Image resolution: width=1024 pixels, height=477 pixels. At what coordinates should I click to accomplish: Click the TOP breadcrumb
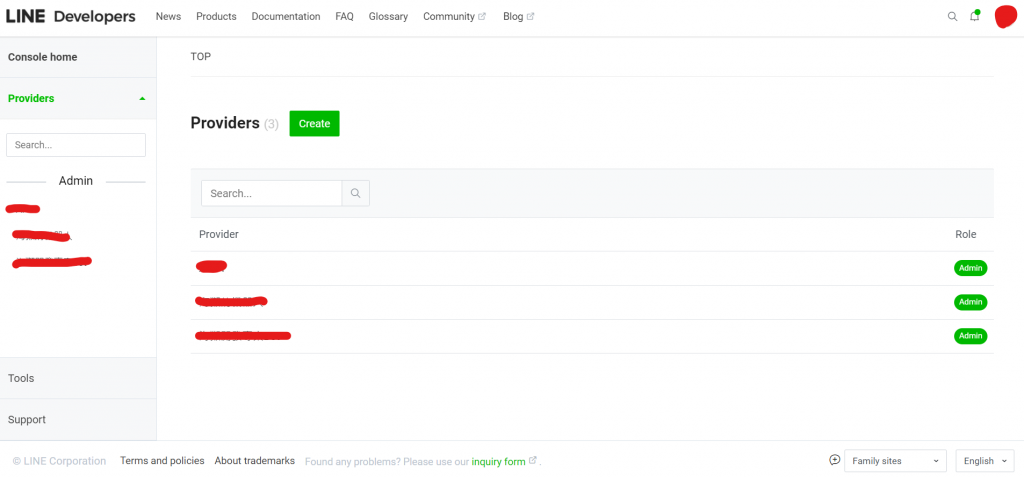click(x=200, y=57)
